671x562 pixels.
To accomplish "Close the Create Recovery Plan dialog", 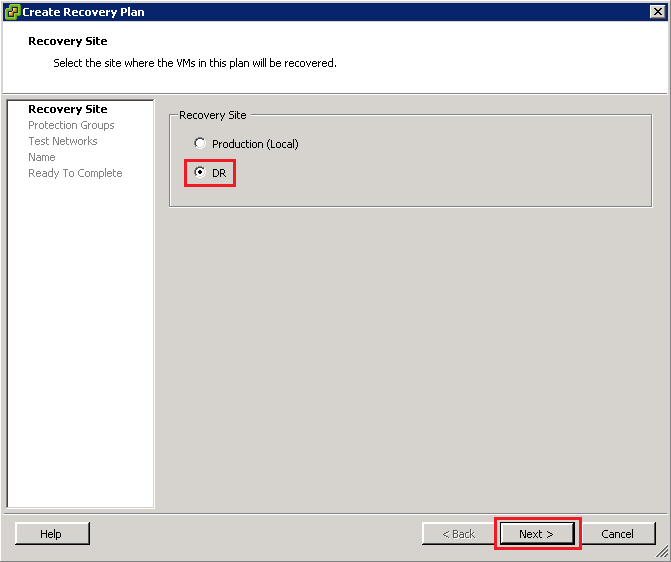I will click(x=657, y=12).
